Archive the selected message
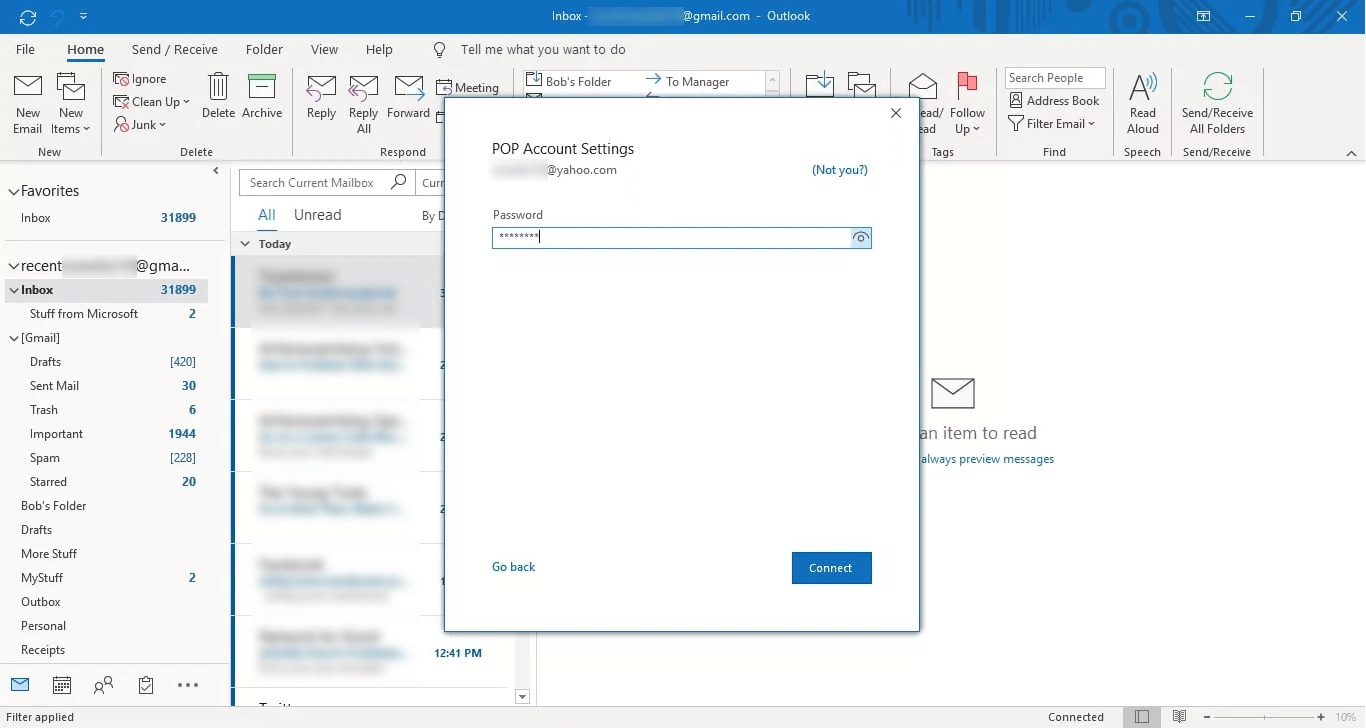The image size is (1366, 728). click(x=262, y=97)
